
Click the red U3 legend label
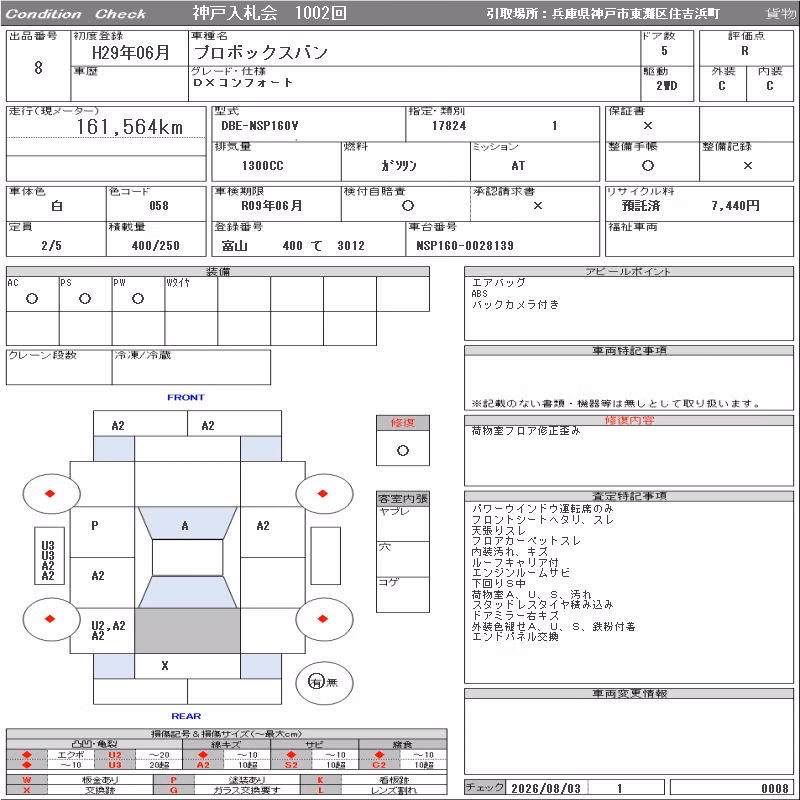(x=115, y=764)
